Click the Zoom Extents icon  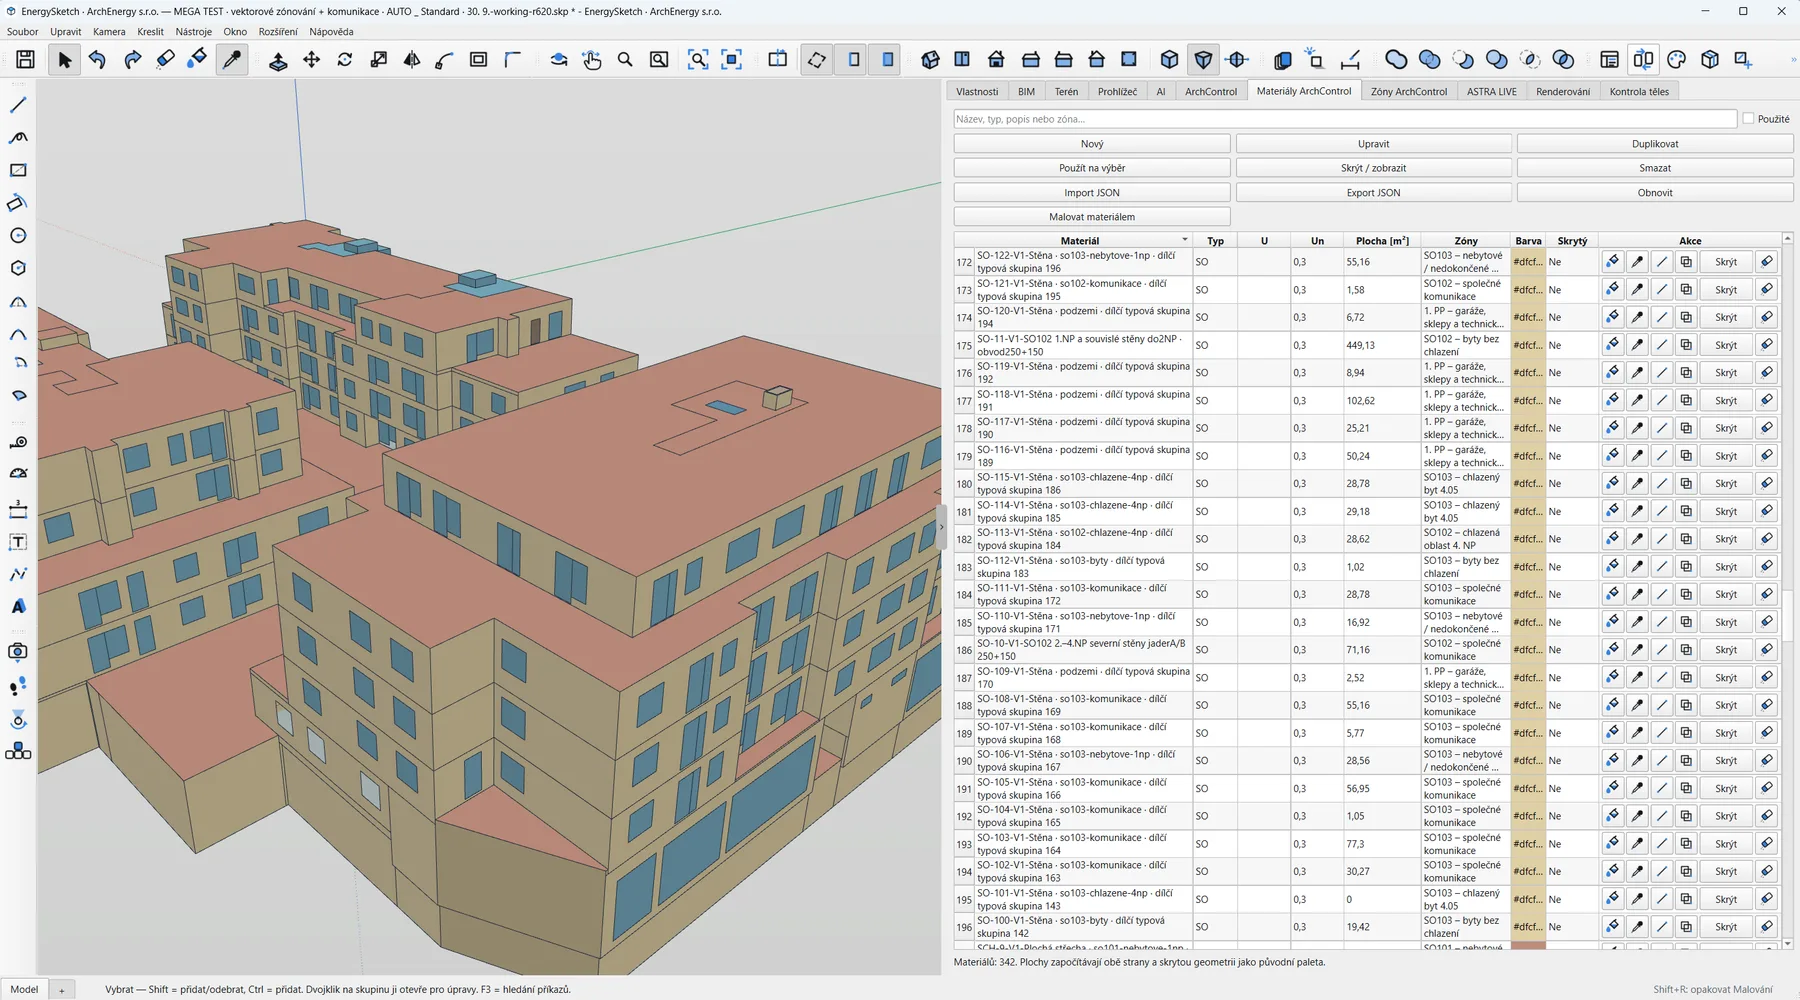pyautogui.click(x=698, y=60)
